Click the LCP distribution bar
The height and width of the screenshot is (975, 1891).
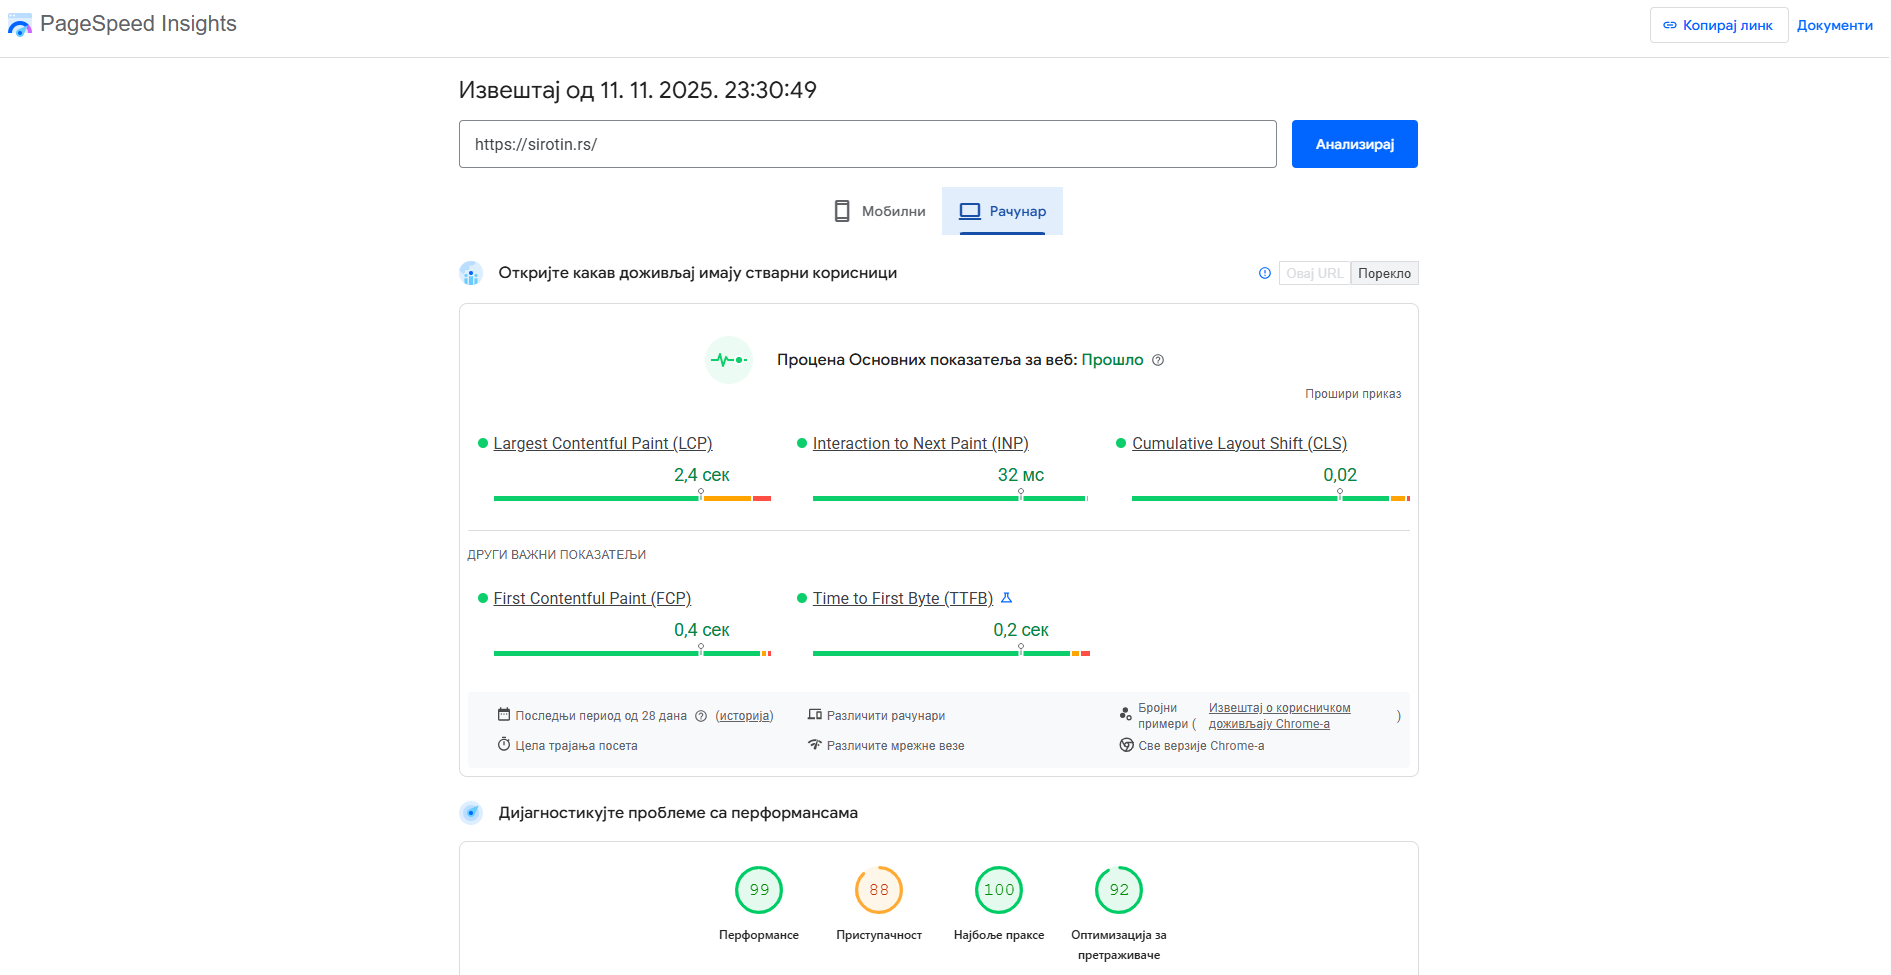click(632, 498)
